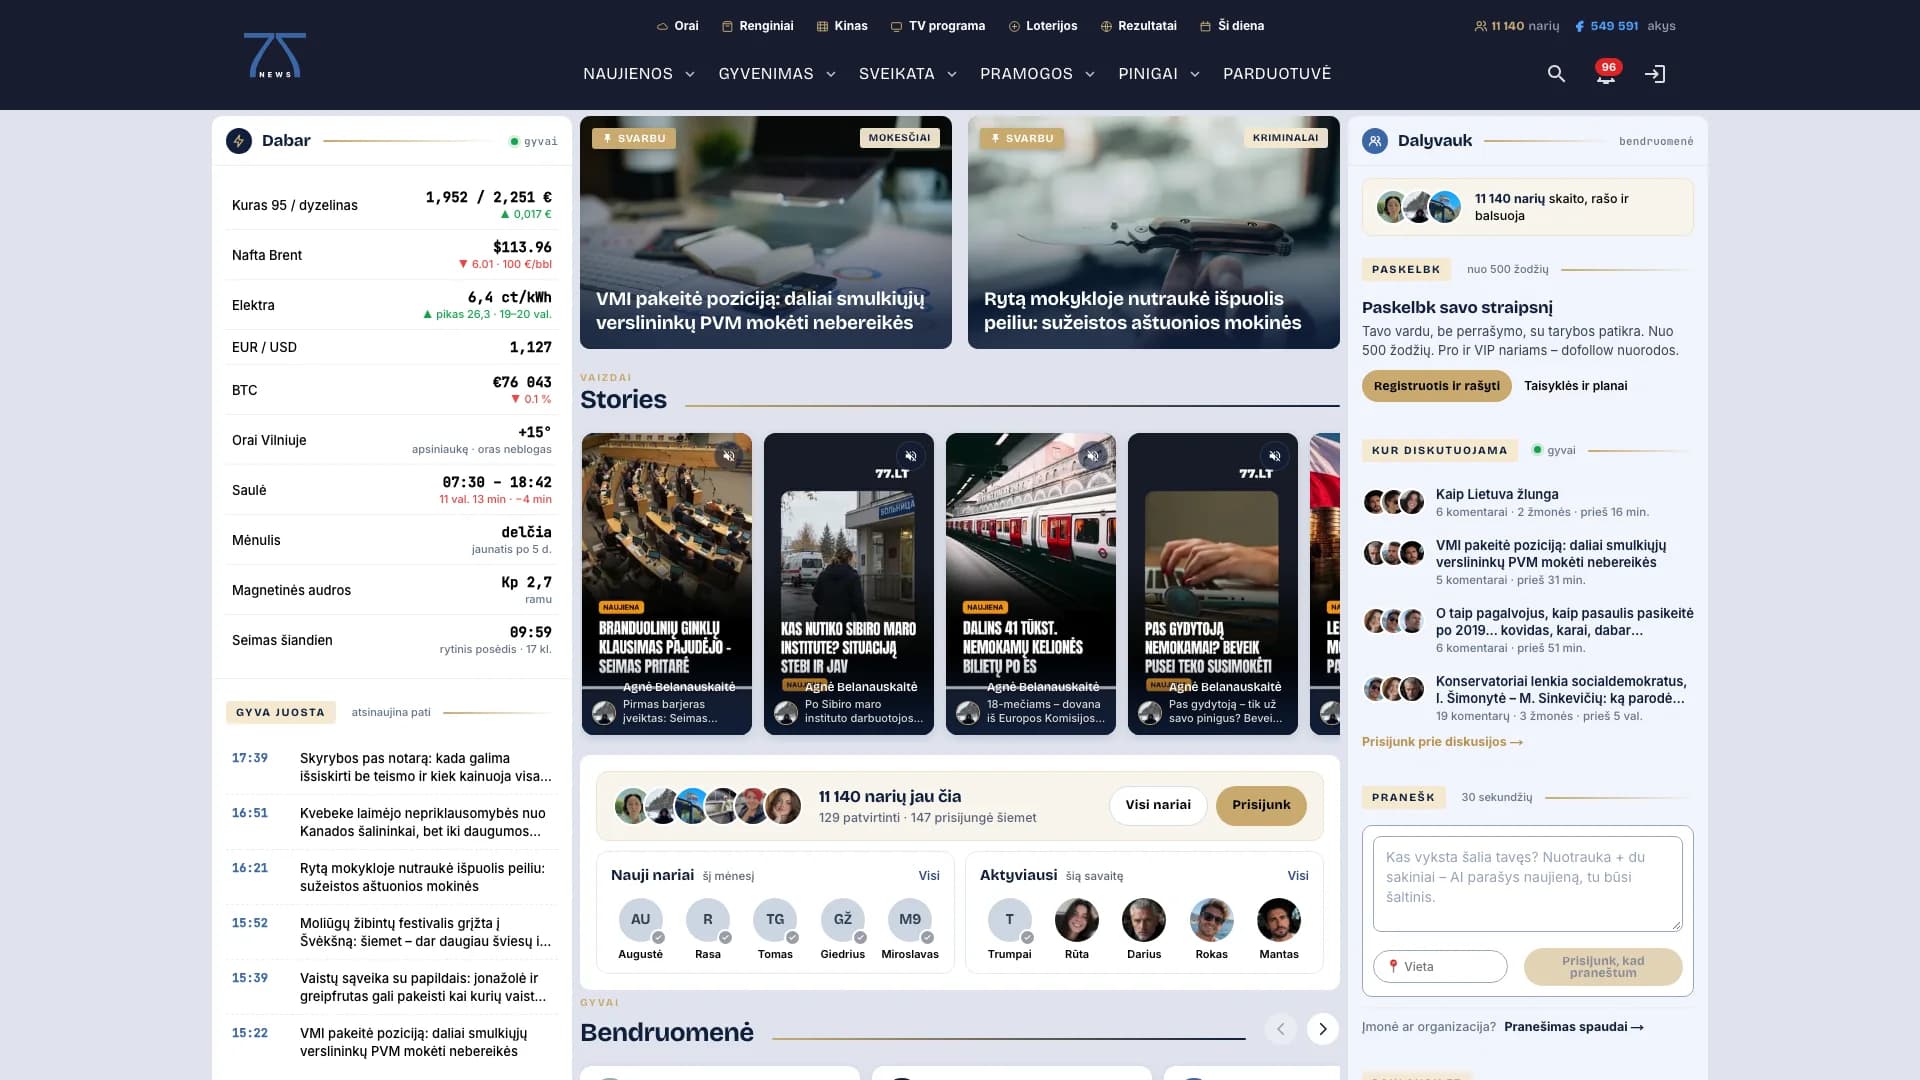Click the Vieta location input field

click(x=1440, y=967)
